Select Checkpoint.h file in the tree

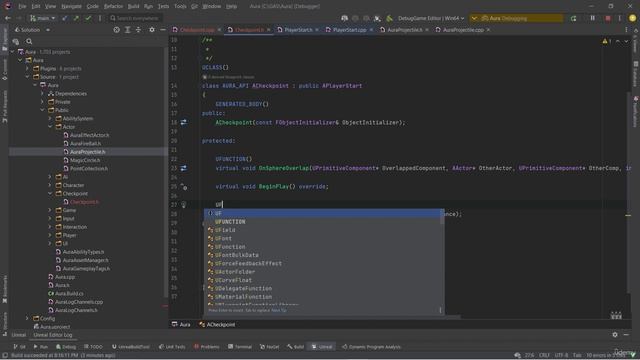point(84,202)
